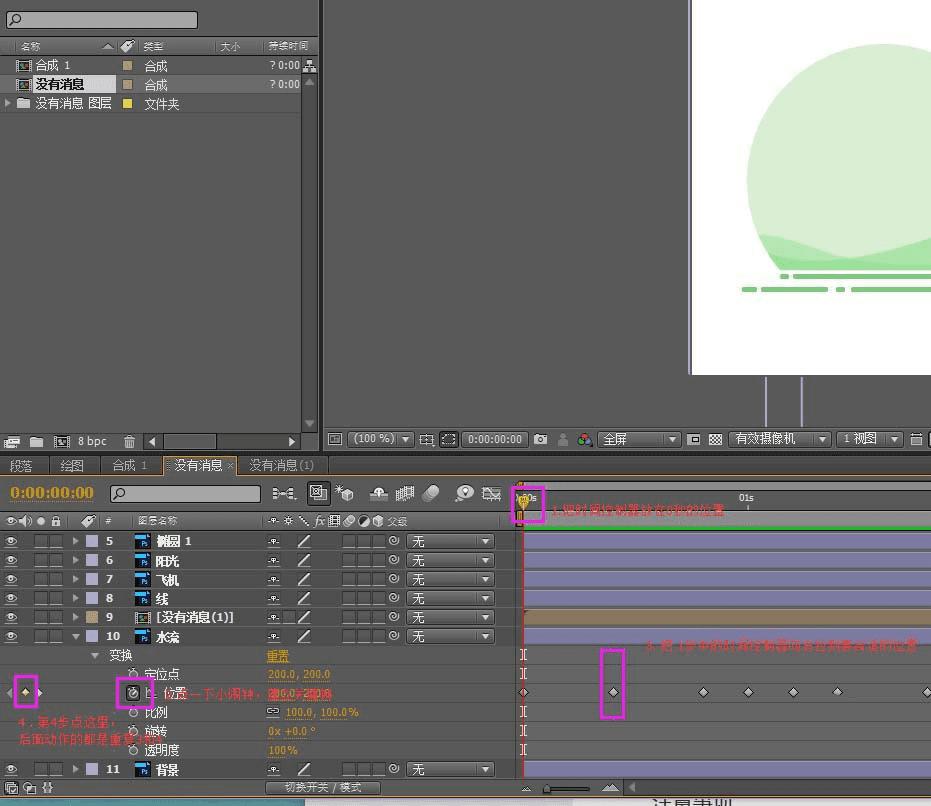Image resolution: width=931 pixels, height=806 pixels.
Task: Open the graph editor icon in timeline
Action: tap(491, 493)
